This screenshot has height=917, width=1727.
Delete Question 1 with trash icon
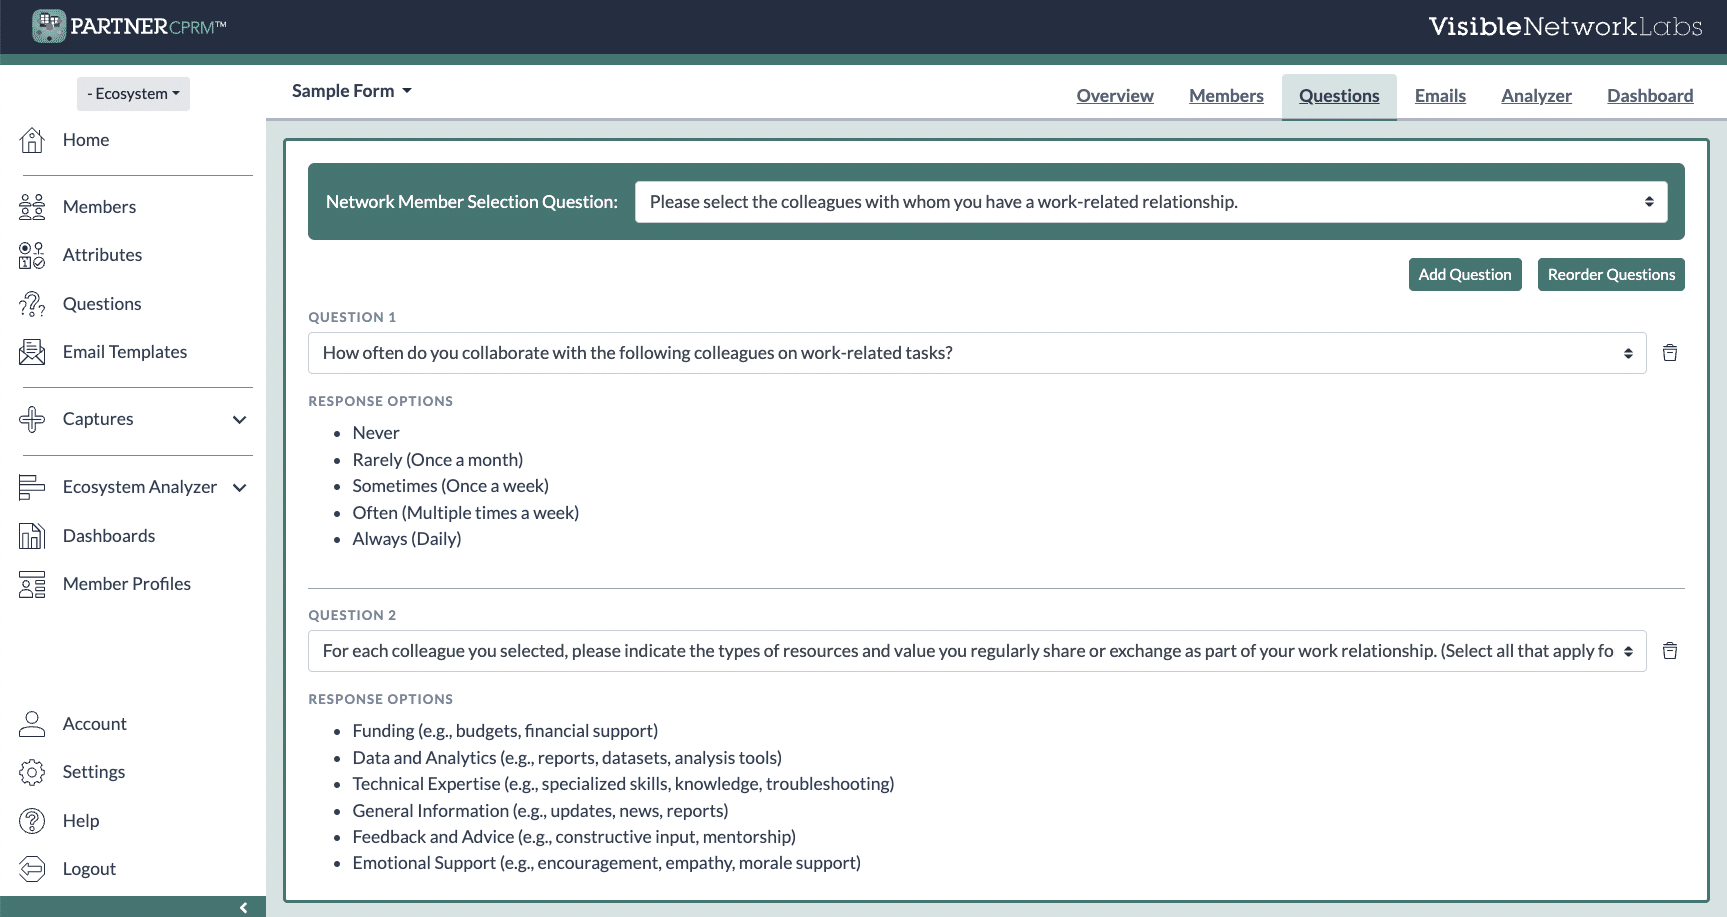(1670, 353)
